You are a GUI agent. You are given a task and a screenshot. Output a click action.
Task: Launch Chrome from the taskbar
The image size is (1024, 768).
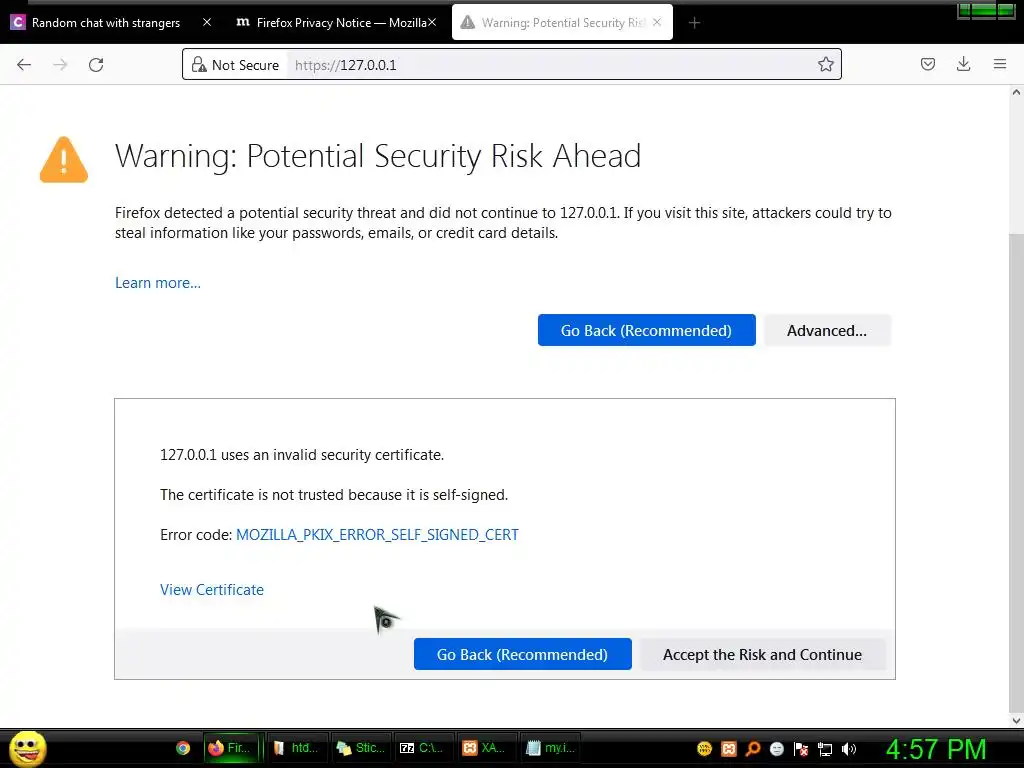183,748
